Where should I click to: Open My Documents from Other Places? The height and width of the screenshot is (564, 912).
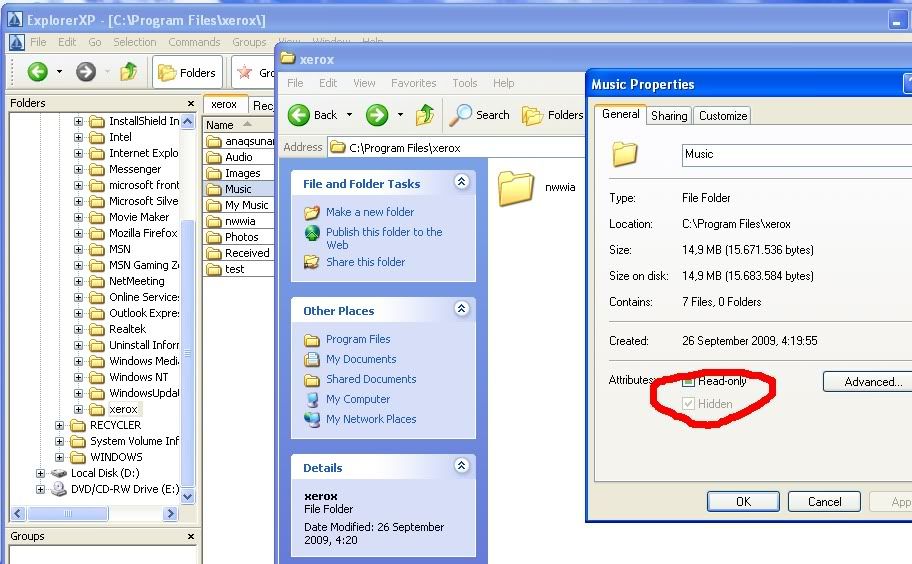tap(361, 359)
